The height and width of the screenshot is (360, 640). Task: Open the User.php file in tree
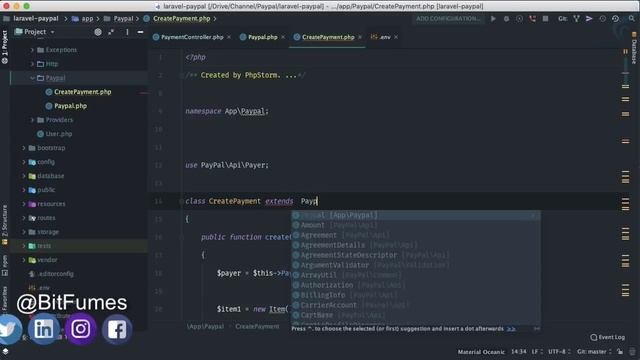pyautogui.click(x=59, y=134)
